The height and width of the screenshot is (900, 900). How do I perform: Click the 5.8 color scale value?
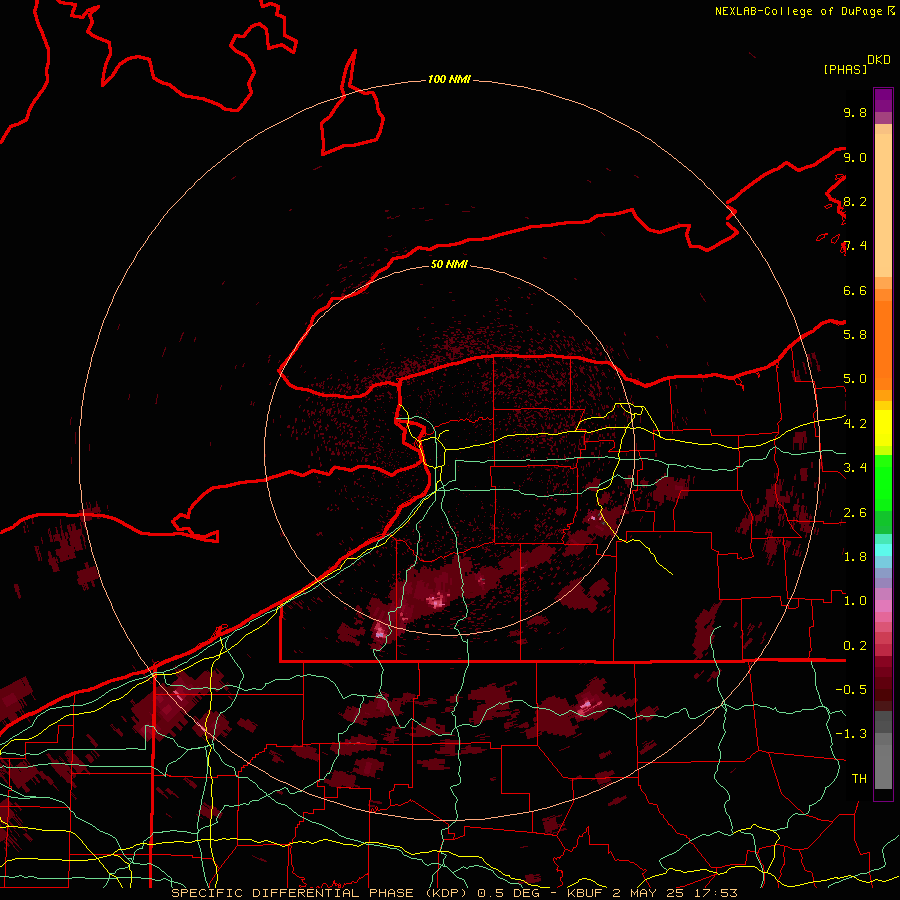[855, 334]
